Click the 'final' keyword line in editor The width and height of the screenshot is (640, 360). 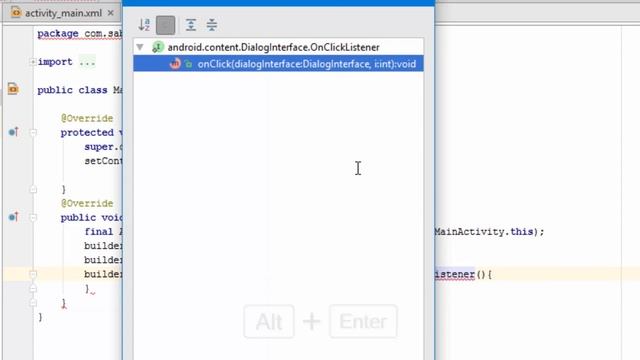99,232
